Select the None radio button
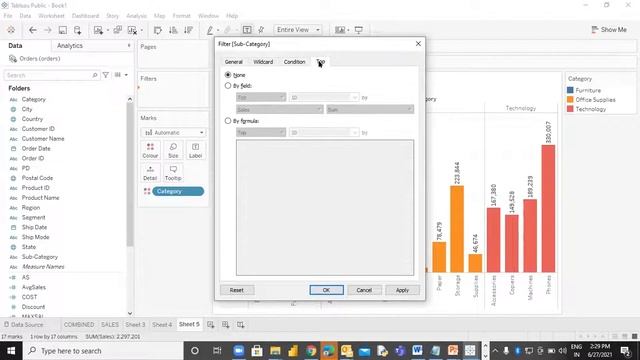The width and height of the screenshot is (640, 360). click(x=228, y=75)
